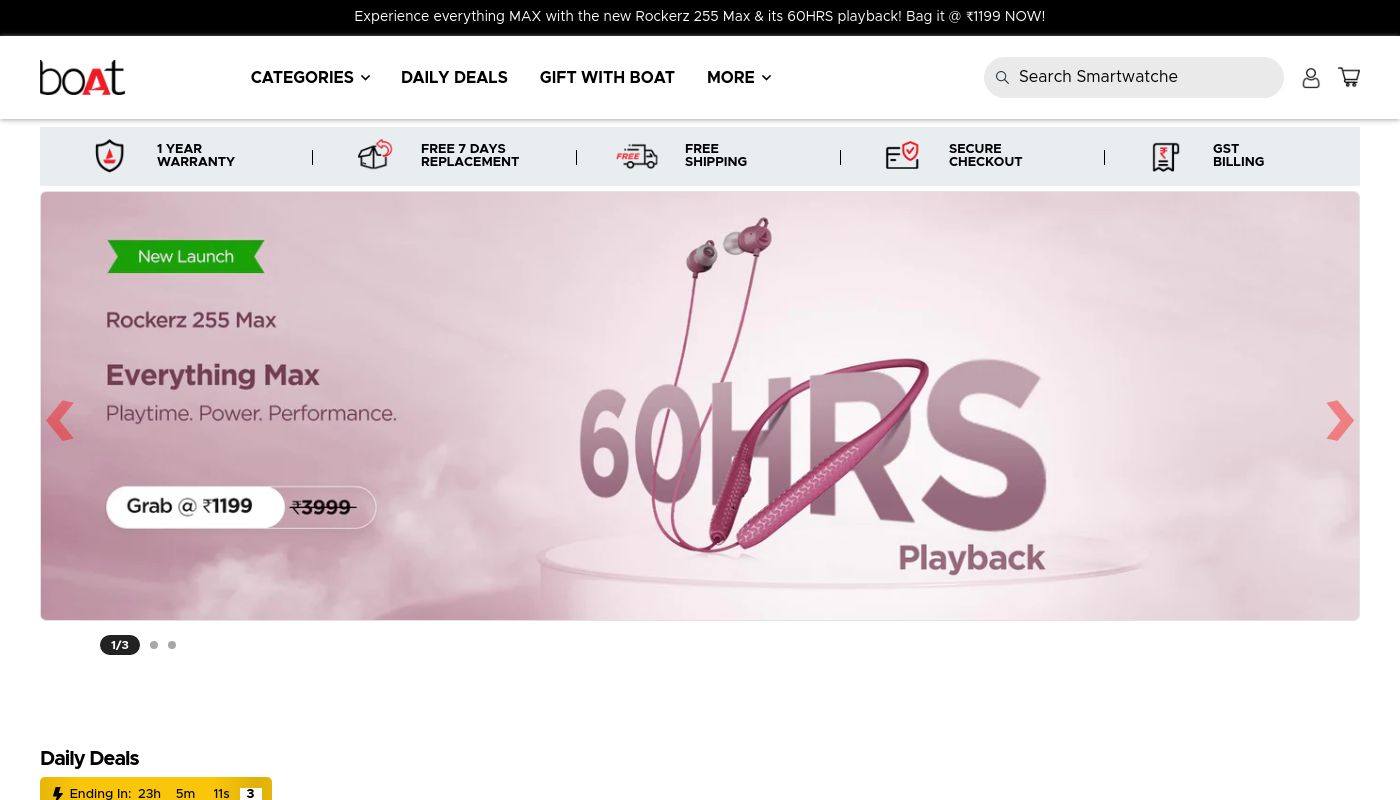Viewport: 1400px width, 800px height.
Task: Click the SECURE CHECKOUT text
Action: point(985,155)
